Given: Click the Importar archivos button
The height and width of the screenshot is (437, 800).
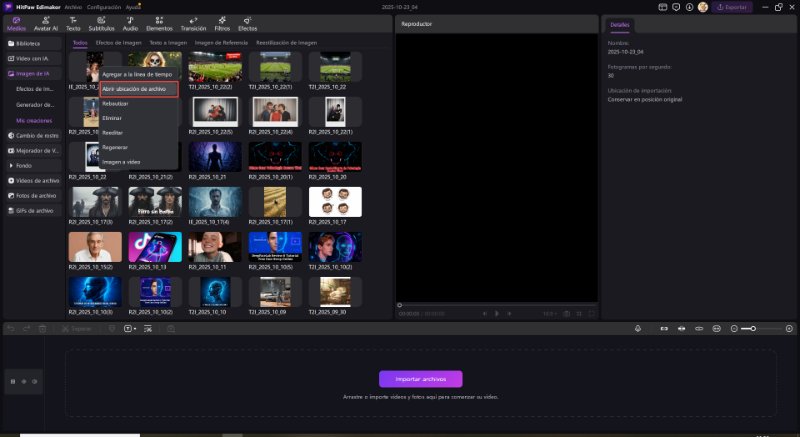Looking at the screenshot, I should [x=420, y=379].
